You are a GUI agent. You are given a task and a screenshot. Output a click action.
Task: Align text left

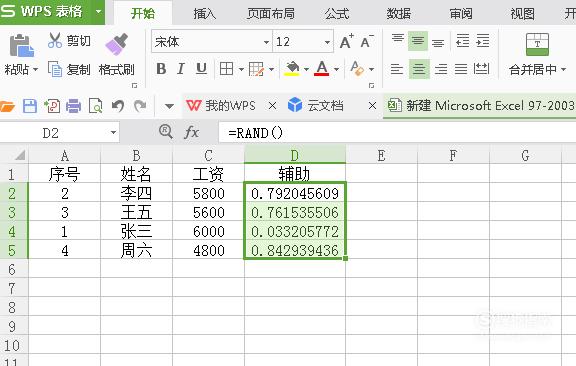(397, 69)
